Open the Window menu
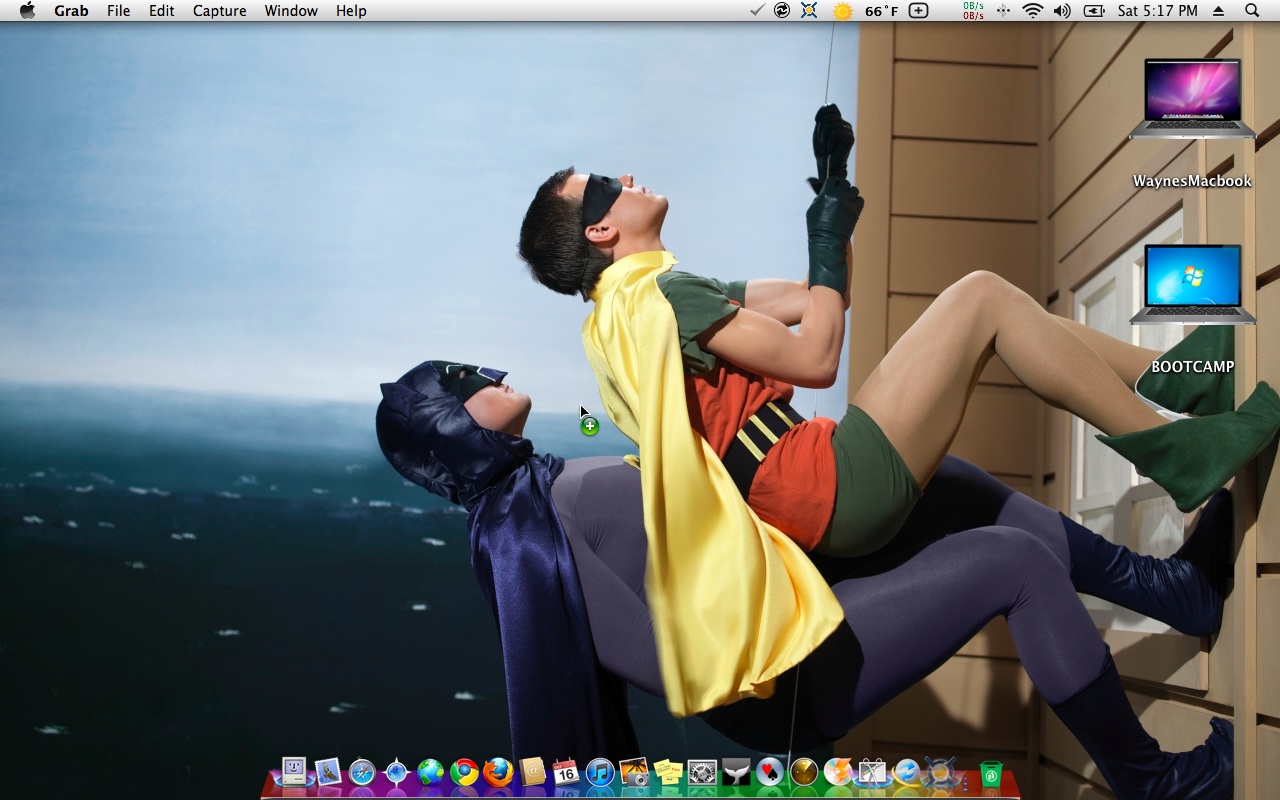1280x800 pixels. coord(291,11)
